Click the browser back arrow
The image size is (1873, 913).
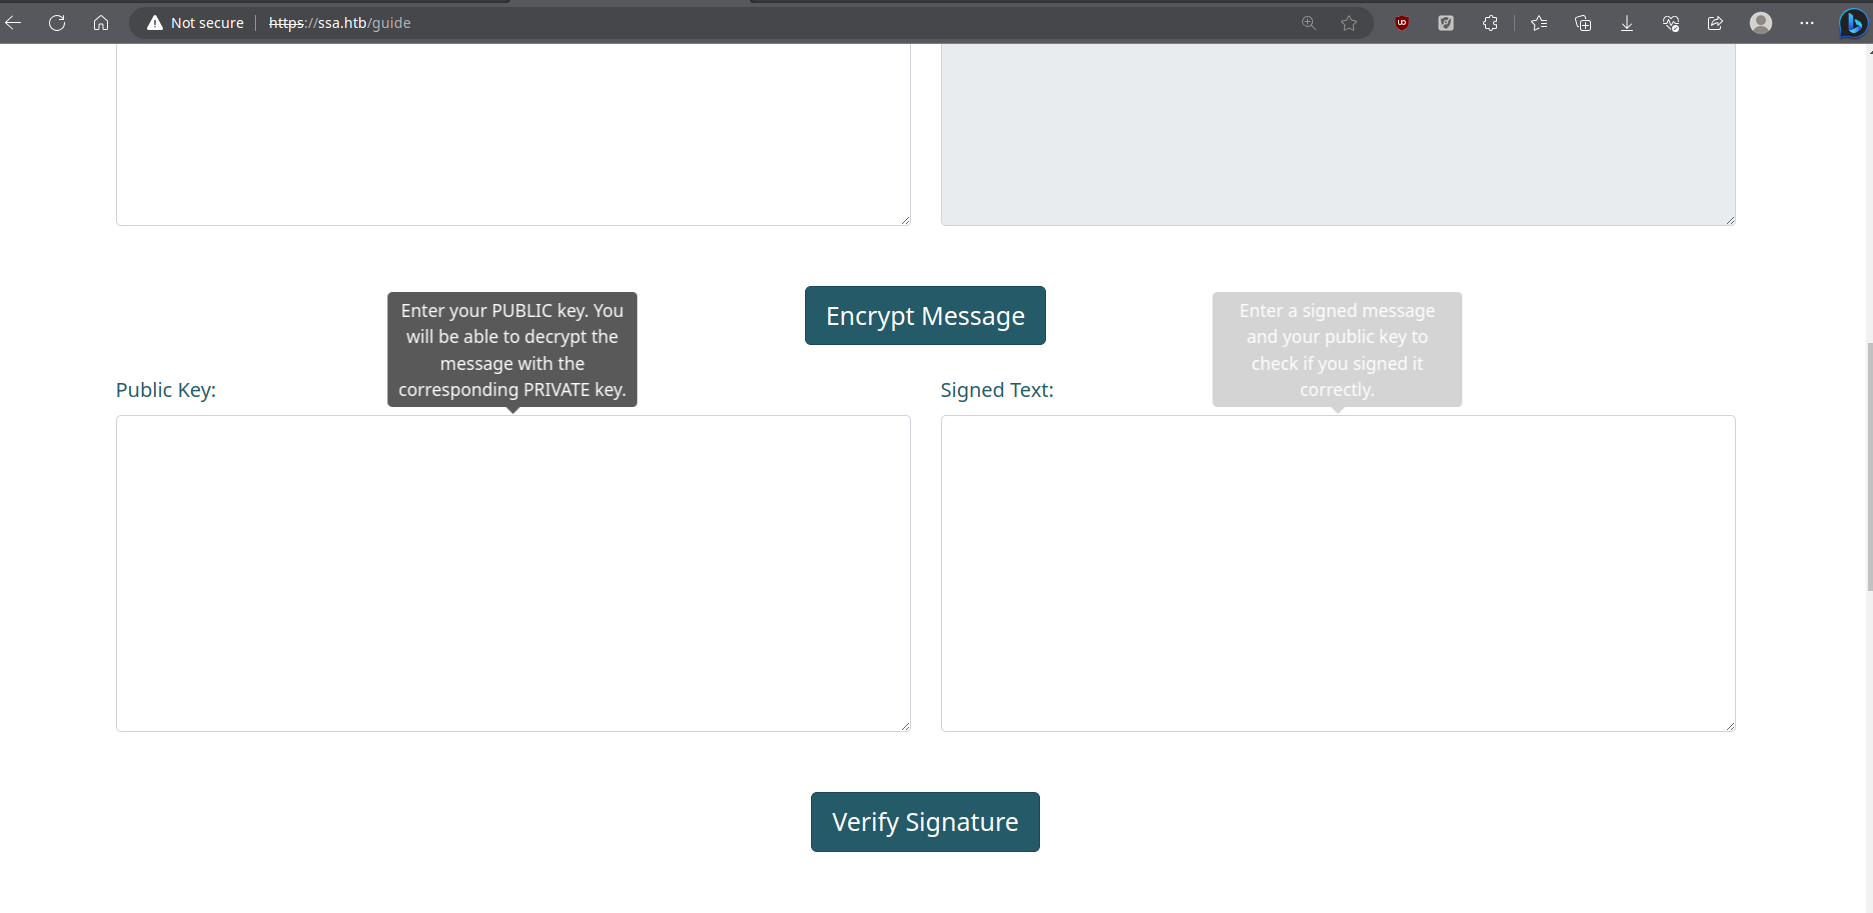click(13, 23)
